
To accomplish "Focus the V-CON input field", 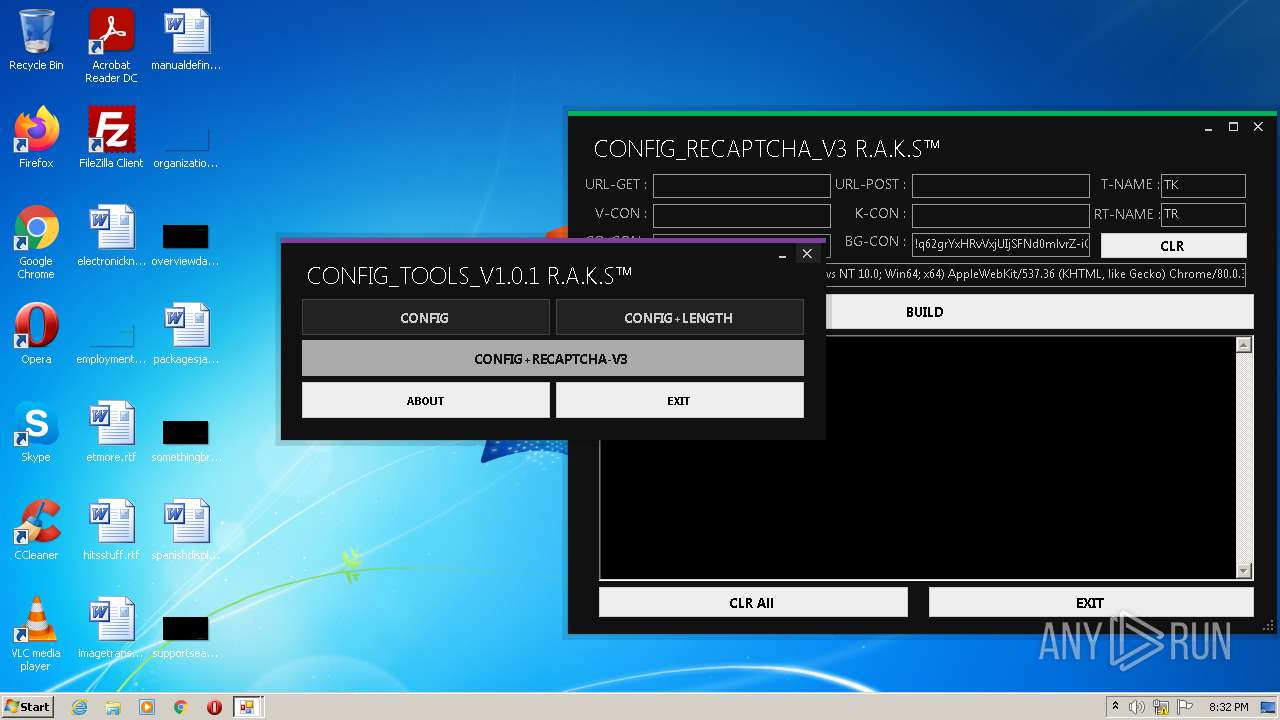I will pos(741,215).
